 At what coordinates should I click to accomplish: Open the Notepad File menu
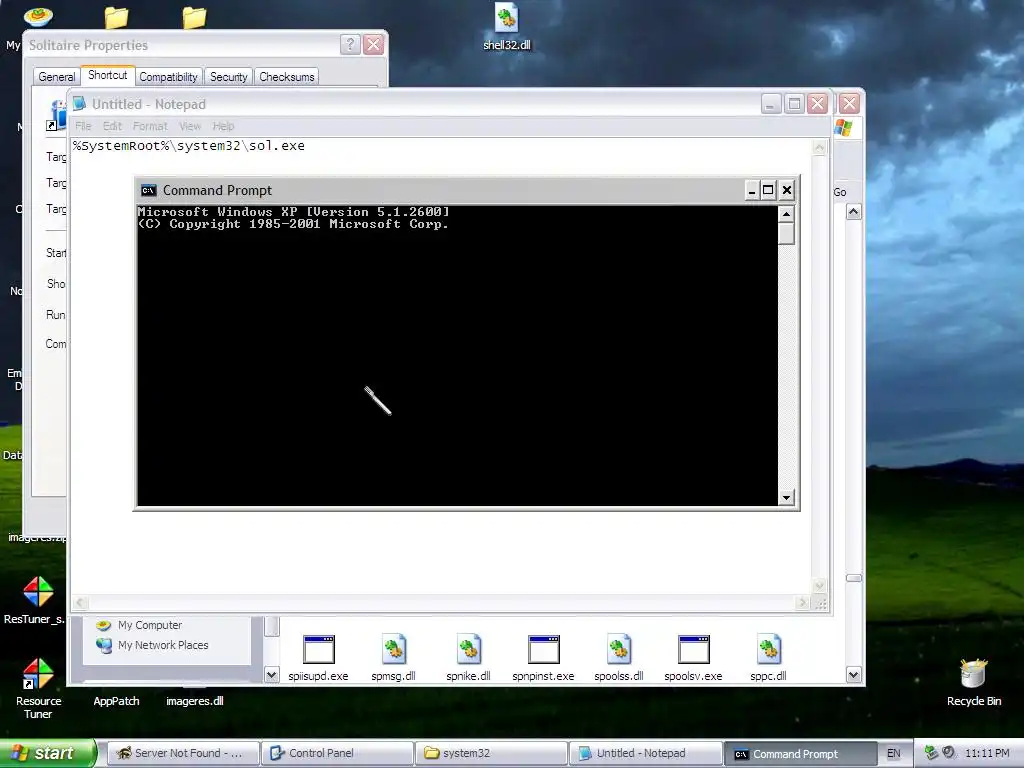pyautogui.click(x=83, y=126)
